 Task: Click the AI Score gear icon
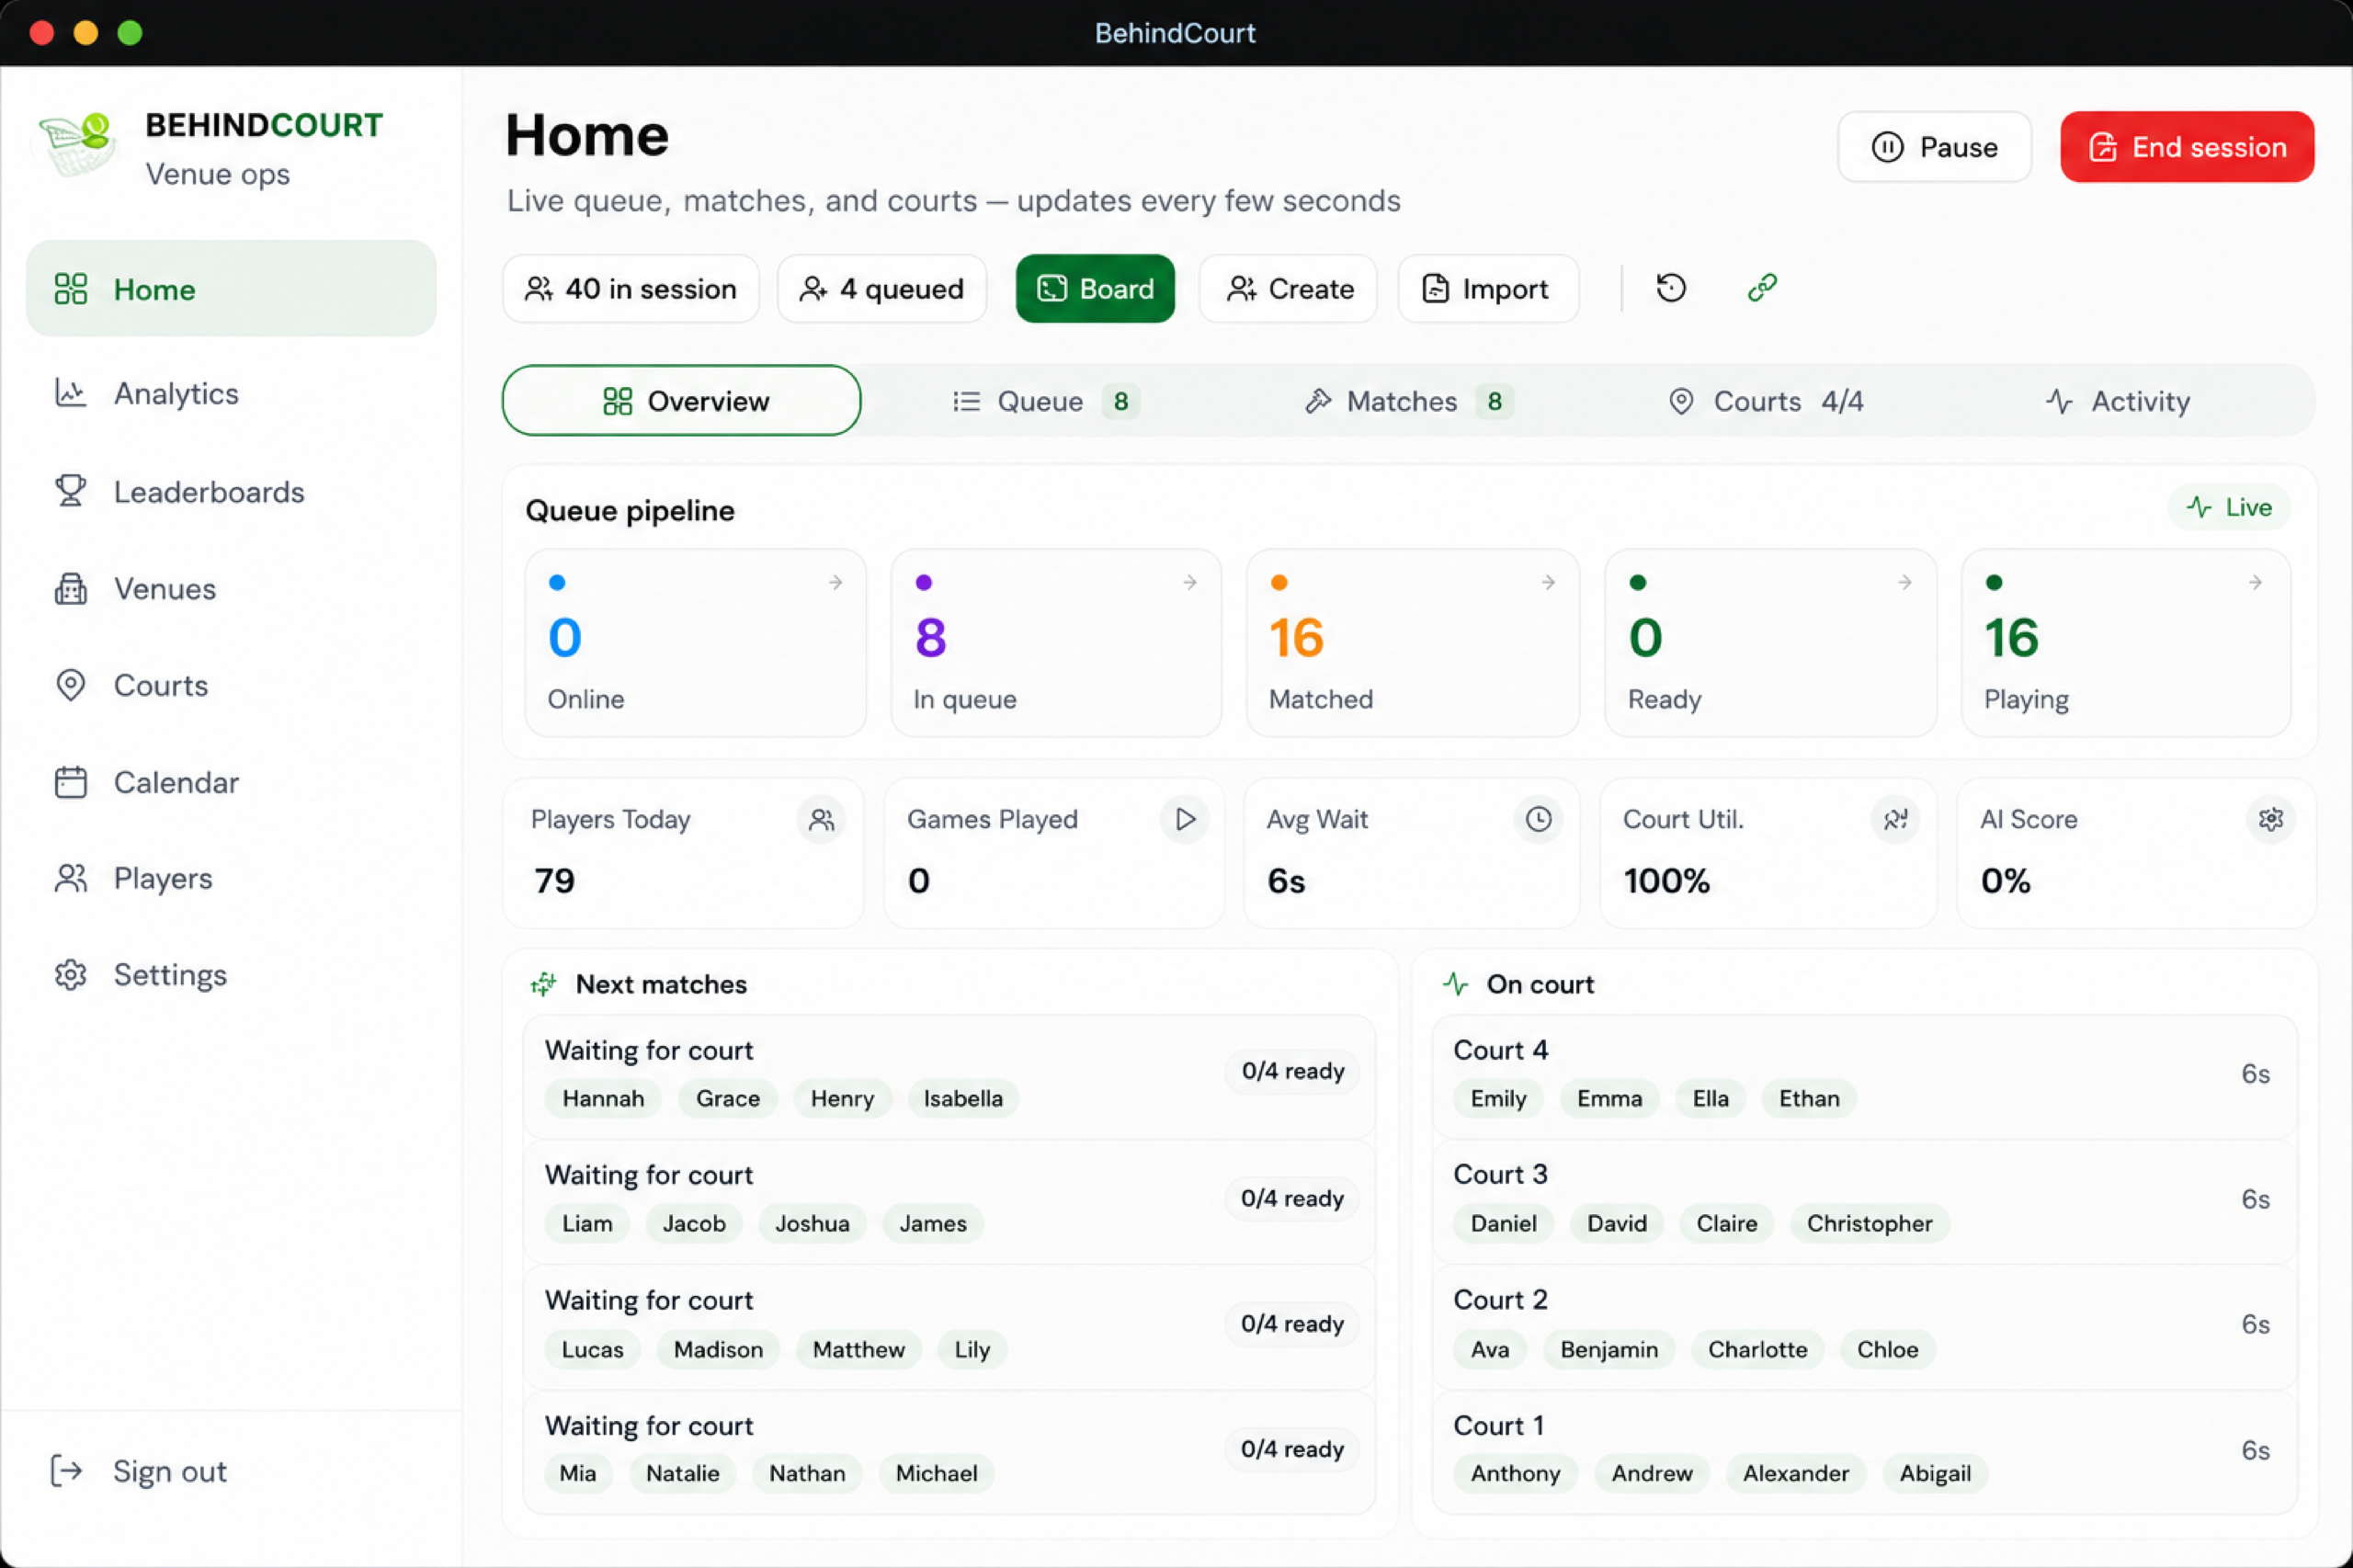point(2271,820)
